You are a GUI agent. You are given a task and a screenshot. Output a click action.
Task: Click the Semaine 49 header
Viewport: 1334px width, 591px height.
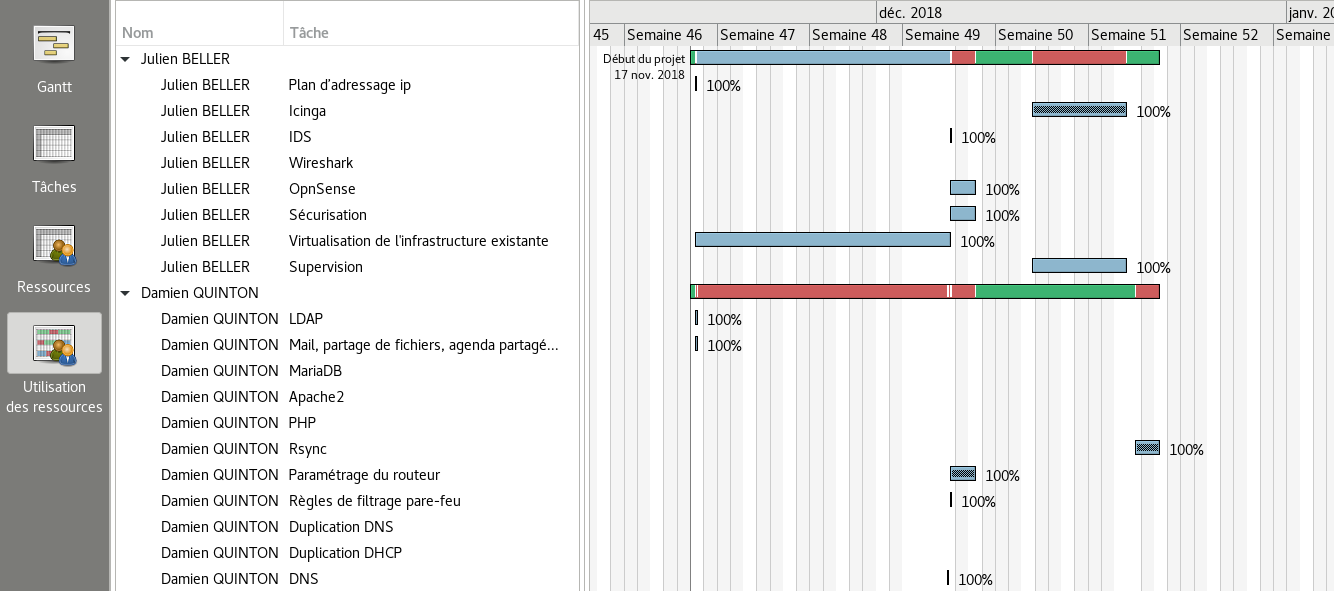click(944, 35)
